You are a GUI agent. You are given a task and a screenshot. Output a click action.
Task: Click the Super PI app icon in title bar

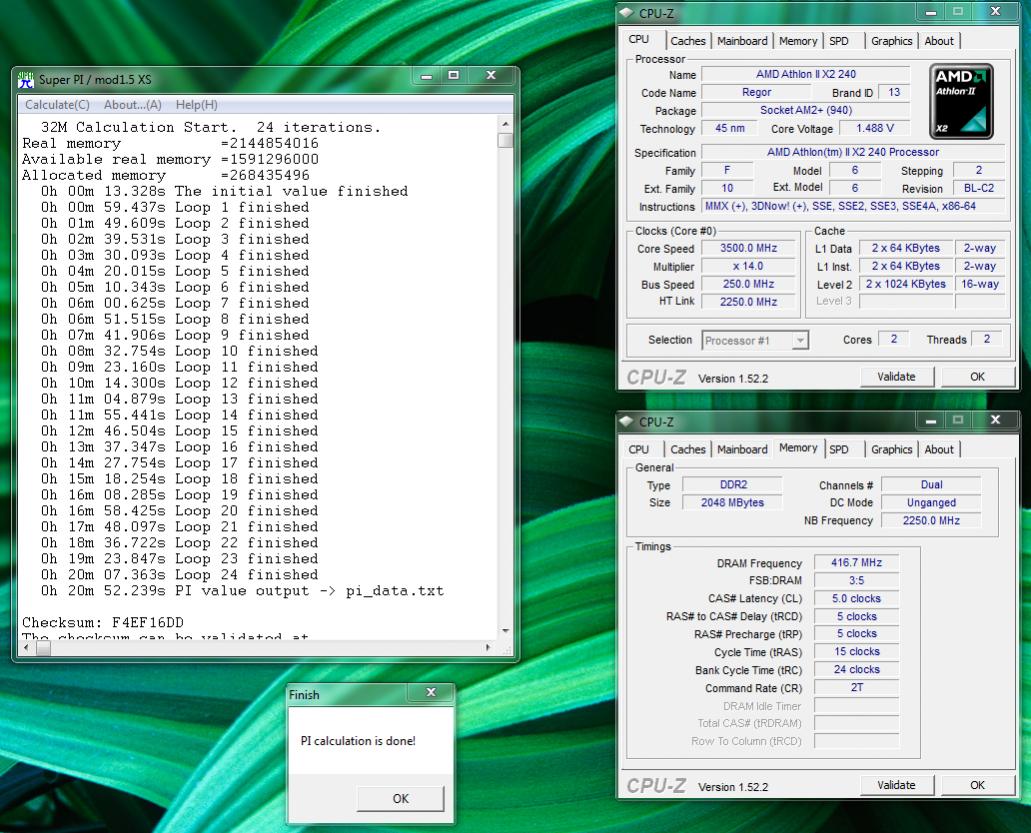tap(26, 80)
